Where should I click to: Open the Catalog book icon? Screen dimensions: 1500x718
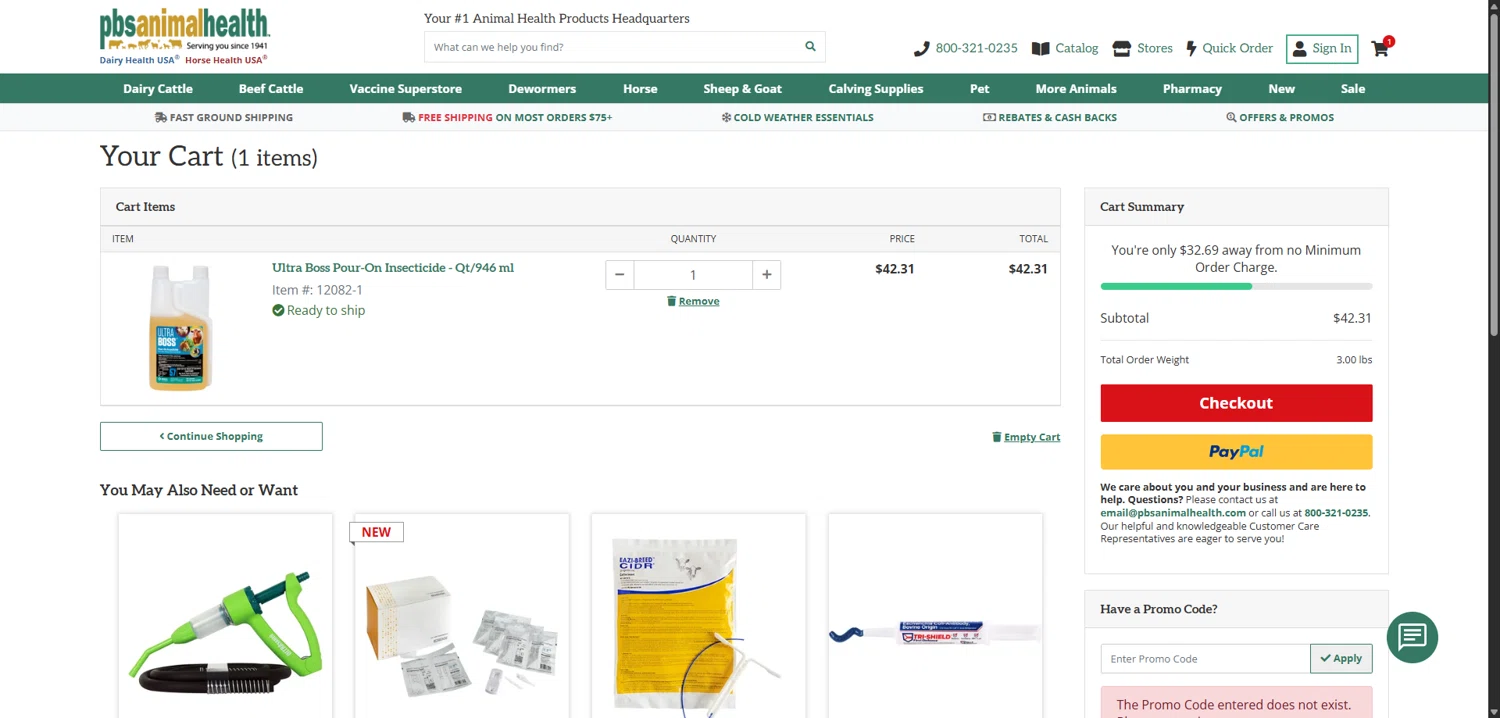point(1040,48)
